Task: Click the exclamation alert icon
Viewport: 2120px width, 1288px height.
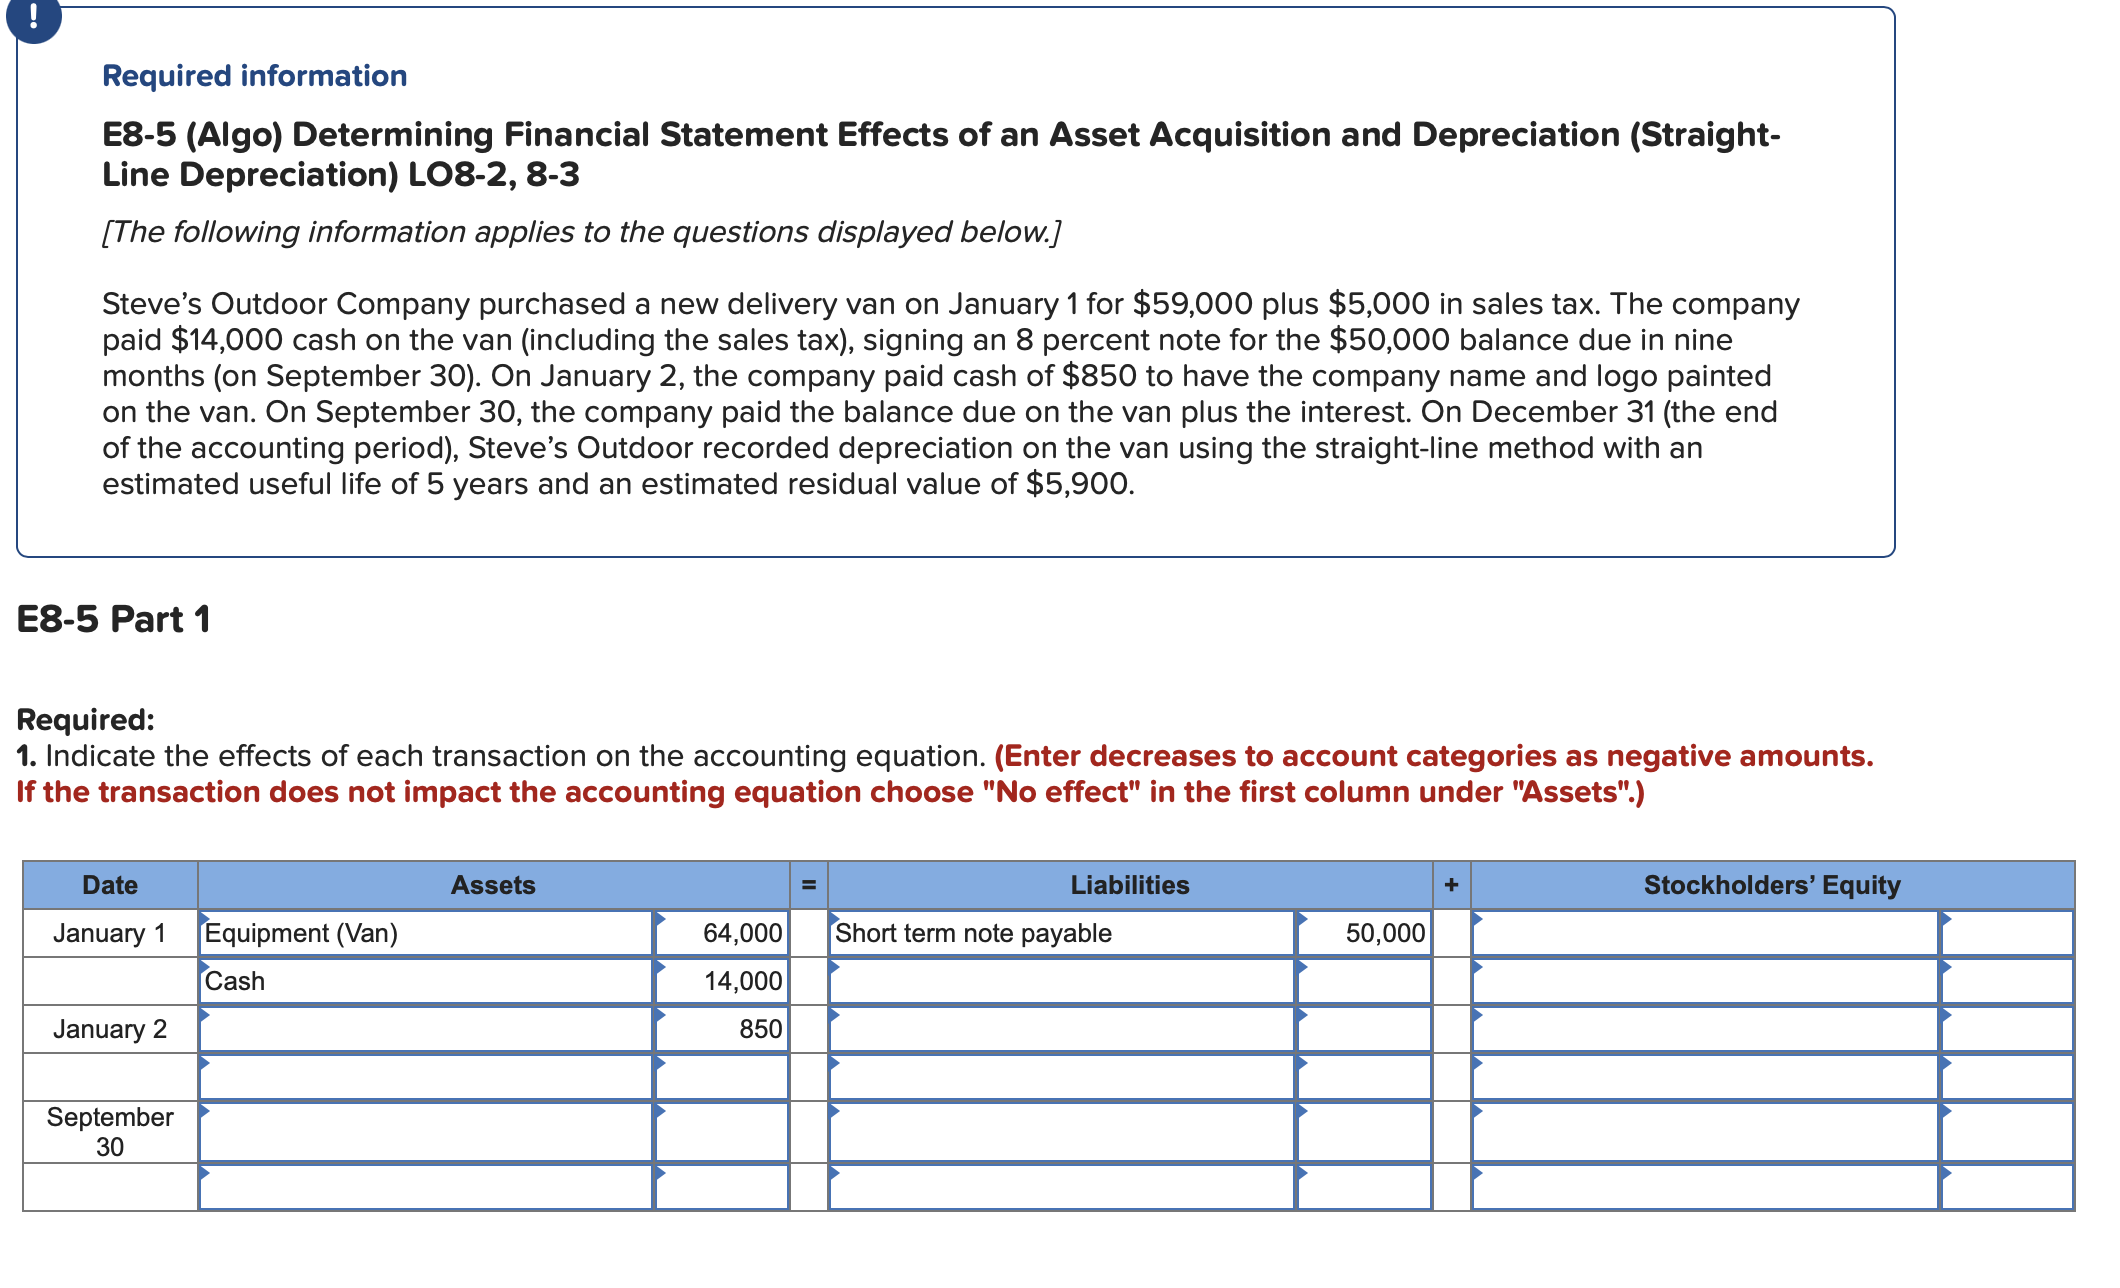Action: [x=33, y=22]
